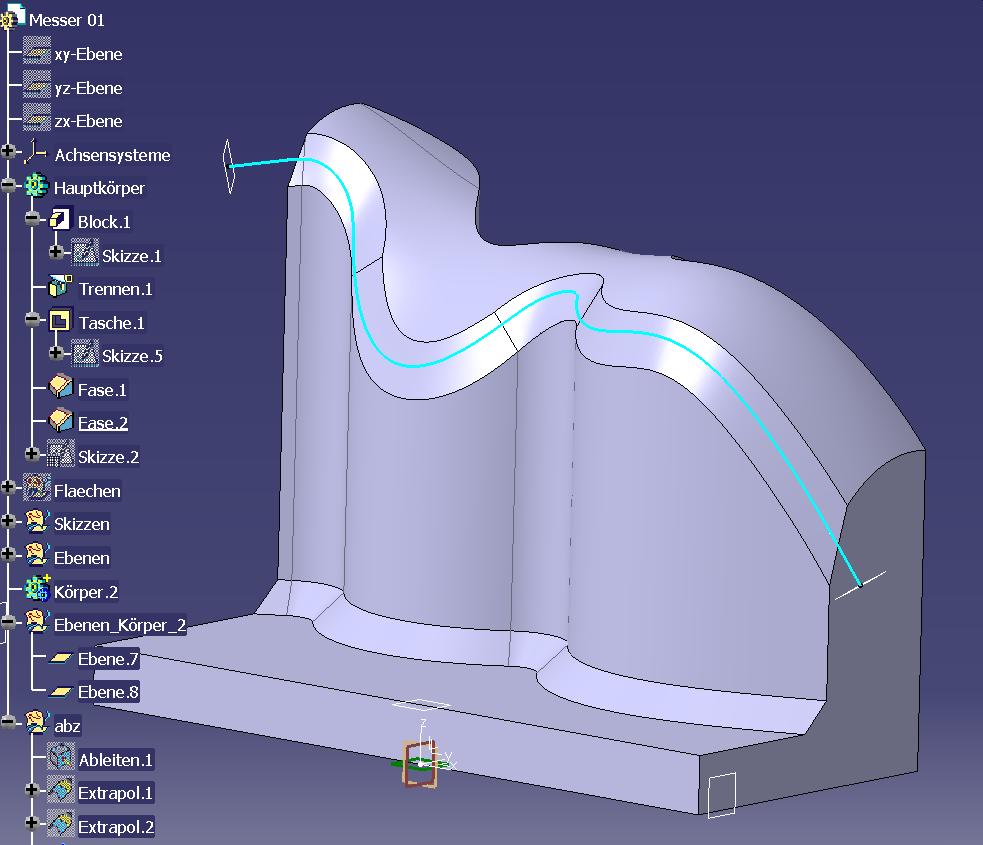This screenshot has width=983, height=845.
Task: Expand the Skizze.5 node
Action: [x=56, y=353]
